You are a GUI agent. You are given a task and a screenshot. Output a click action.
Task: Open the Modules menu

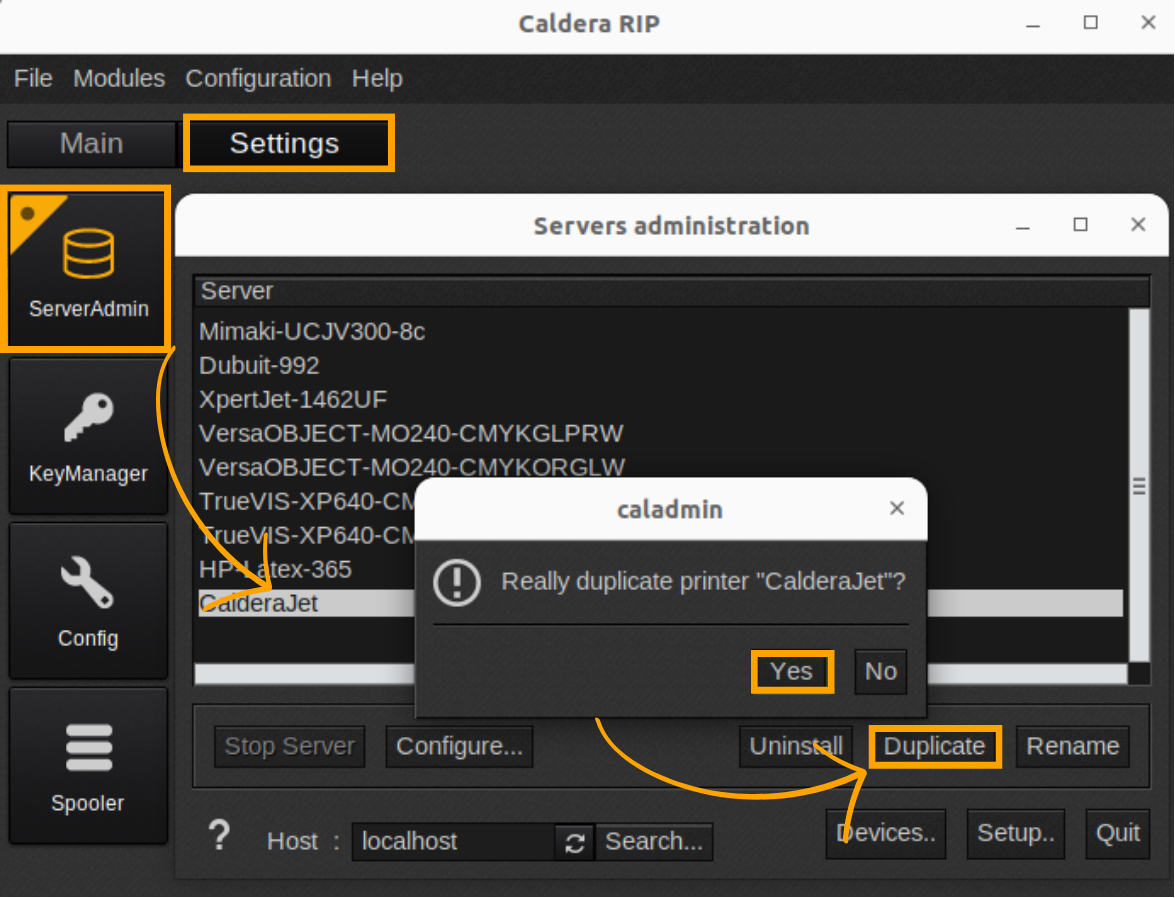[x=119, y=79]
